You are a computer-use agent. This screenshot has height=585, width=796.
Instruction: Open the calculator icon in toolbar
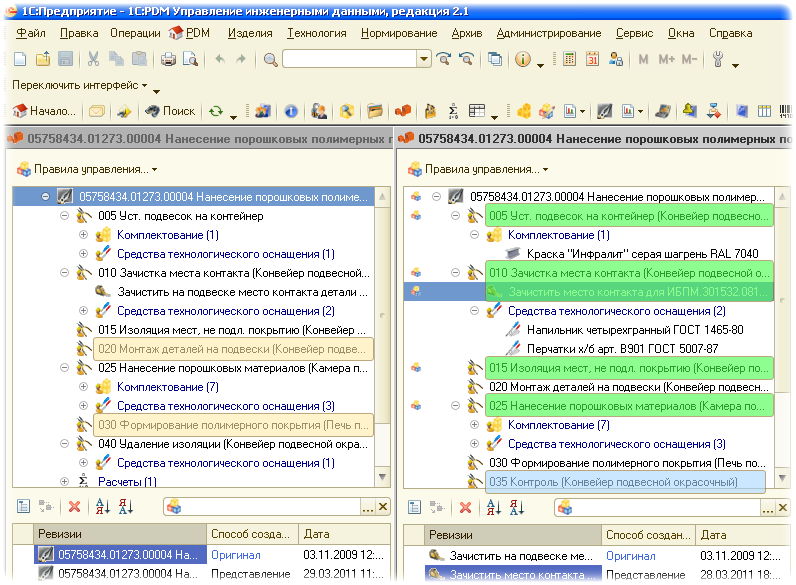click(x=569, y=59)
